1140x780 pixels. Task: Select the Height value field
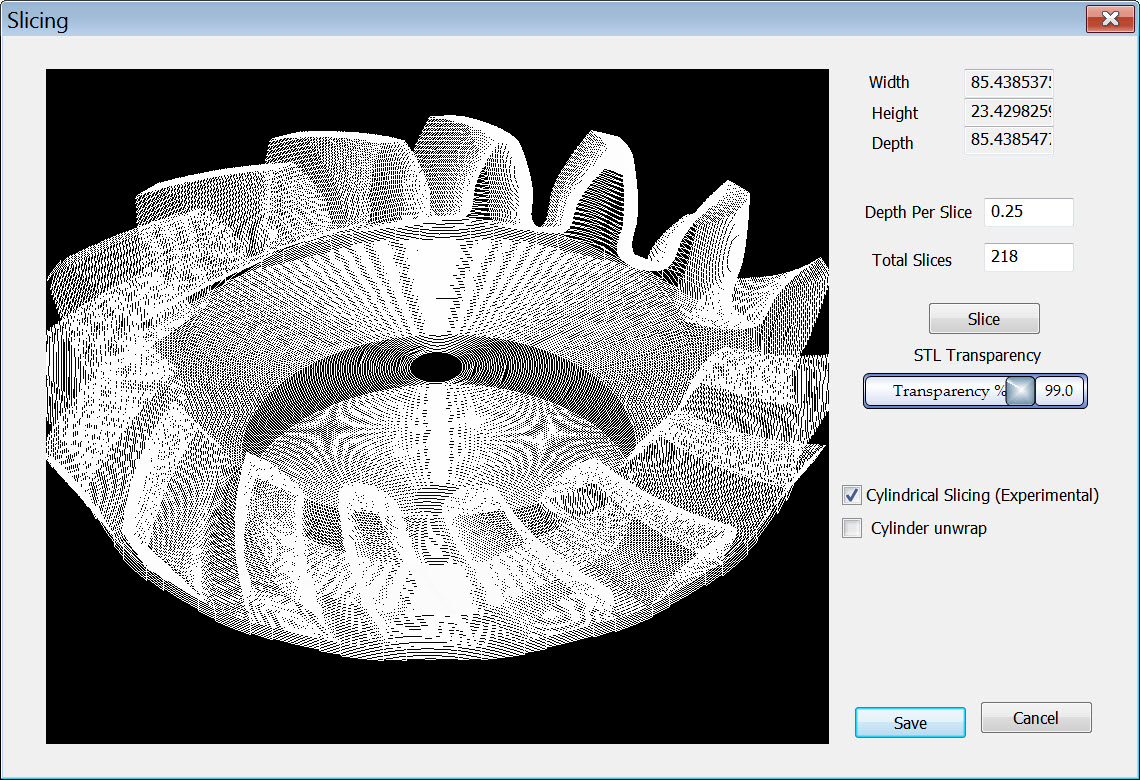[x=1009, y=112]
